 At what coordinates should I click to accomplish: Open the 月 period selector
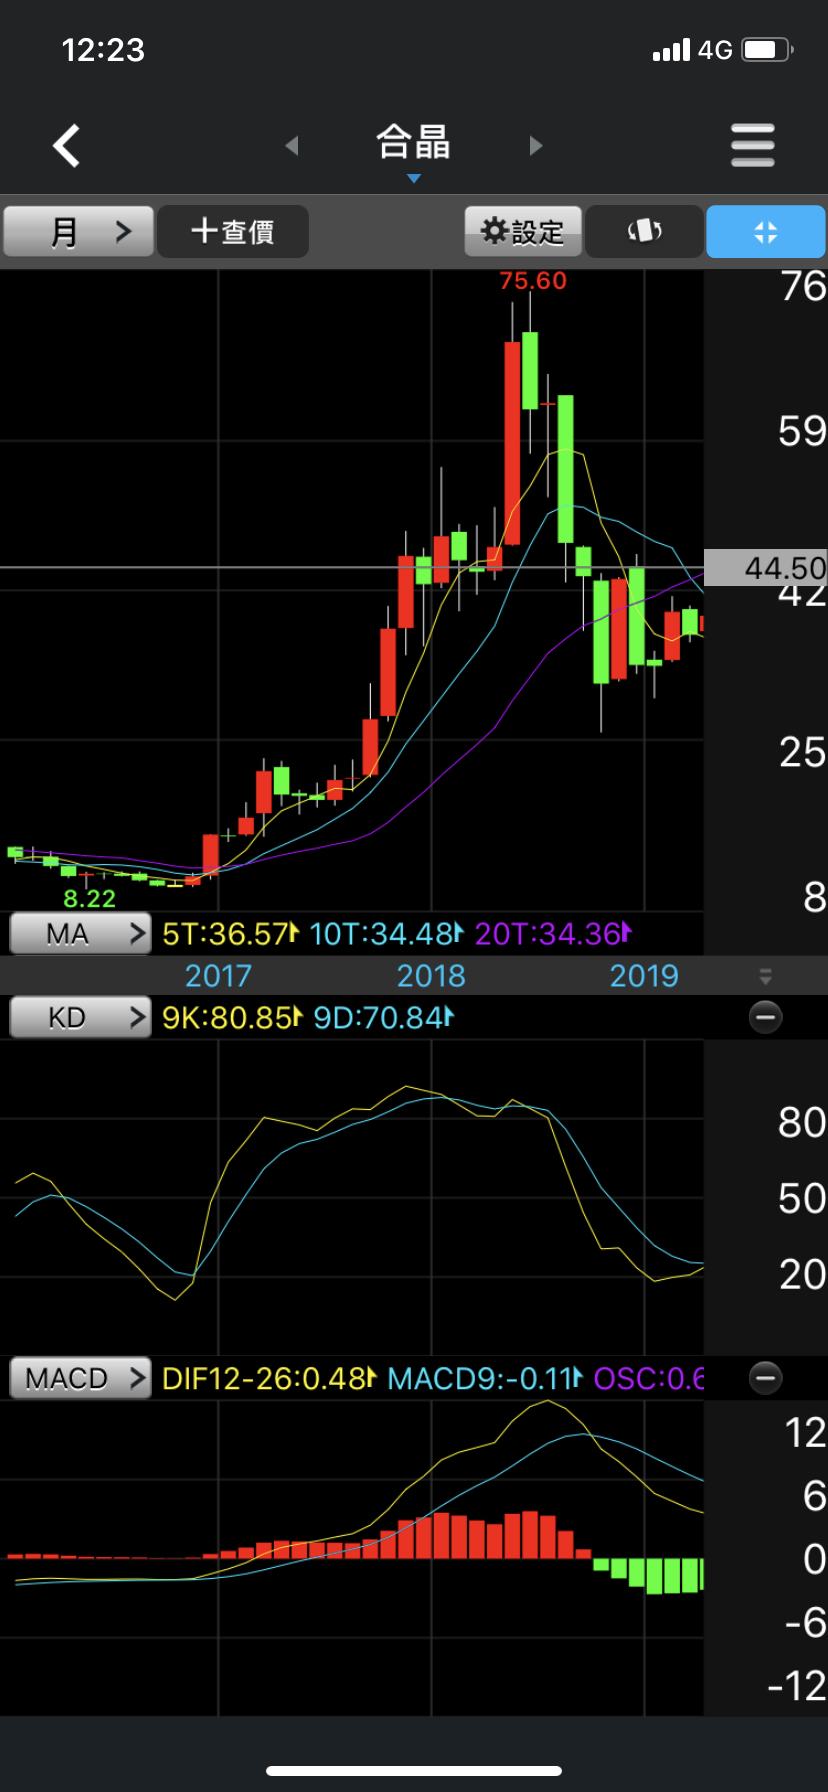tap(79, 232)
